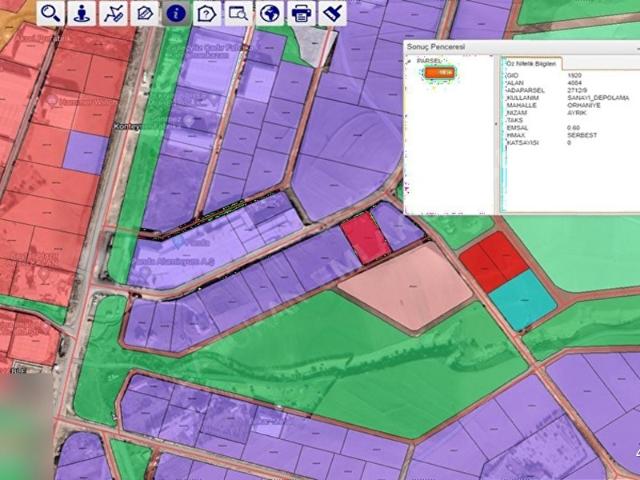640x480 pixels.
Task: Select the highlighted crimson parcel on map
Action: 365,240
